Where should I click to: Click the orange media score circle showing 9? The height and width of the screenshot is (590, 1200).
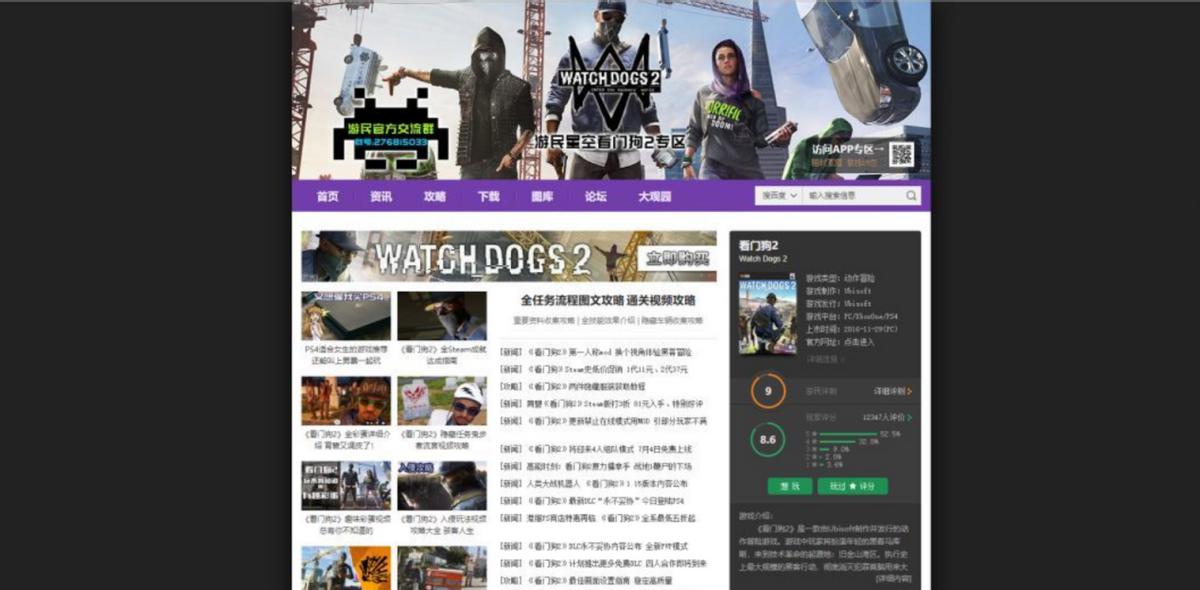769,391
